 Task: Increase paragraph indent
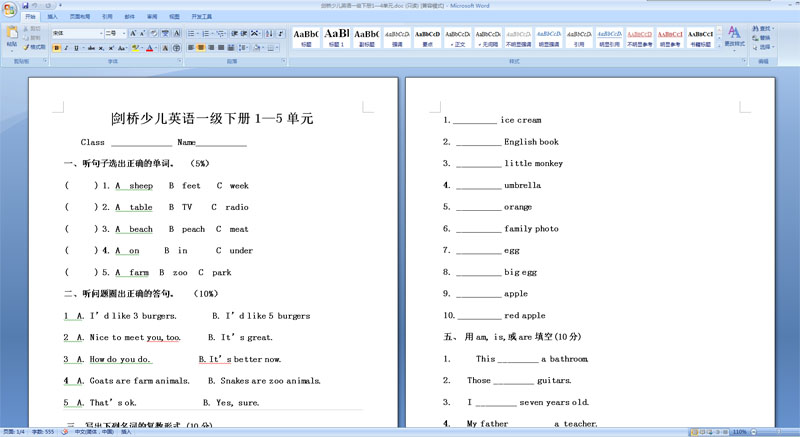(x=244, y=33)
